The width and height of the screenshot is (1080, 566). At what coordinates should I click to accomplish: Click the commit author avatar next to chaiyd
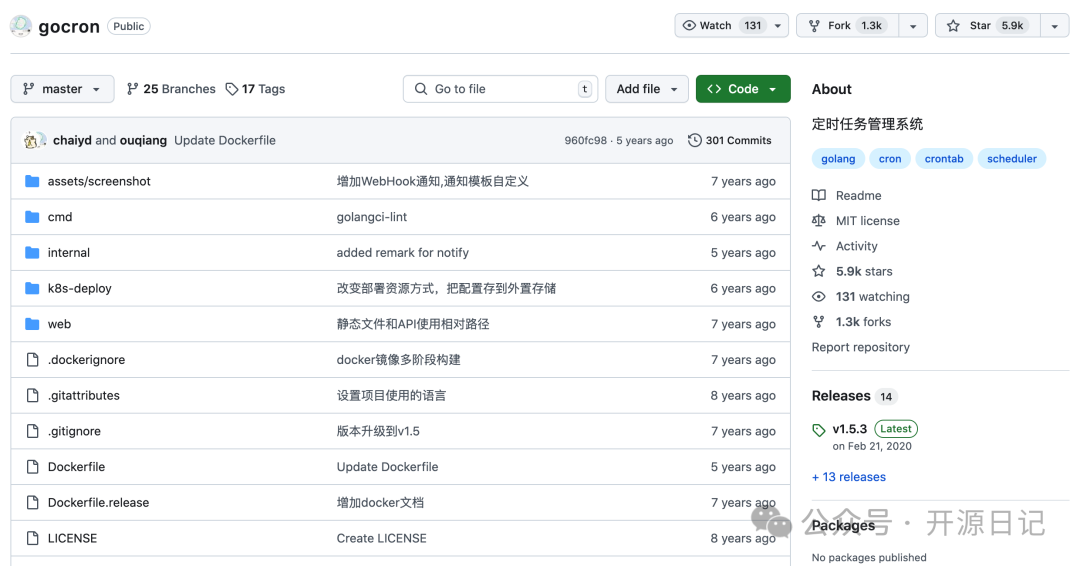(34, 140)
